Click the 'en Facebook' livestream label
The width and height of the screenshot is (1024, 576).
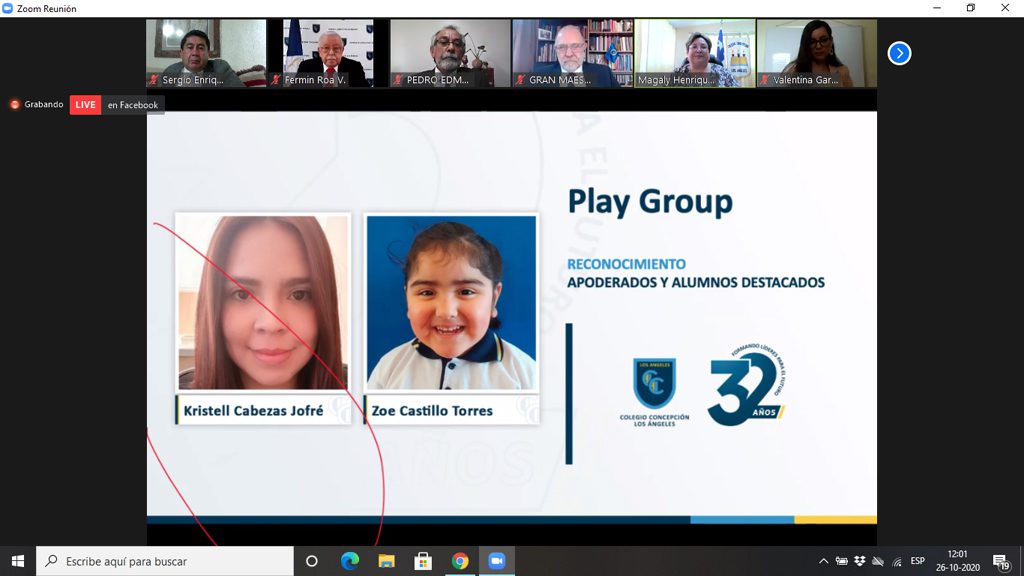pyautogui.click(x=133, y=105)
